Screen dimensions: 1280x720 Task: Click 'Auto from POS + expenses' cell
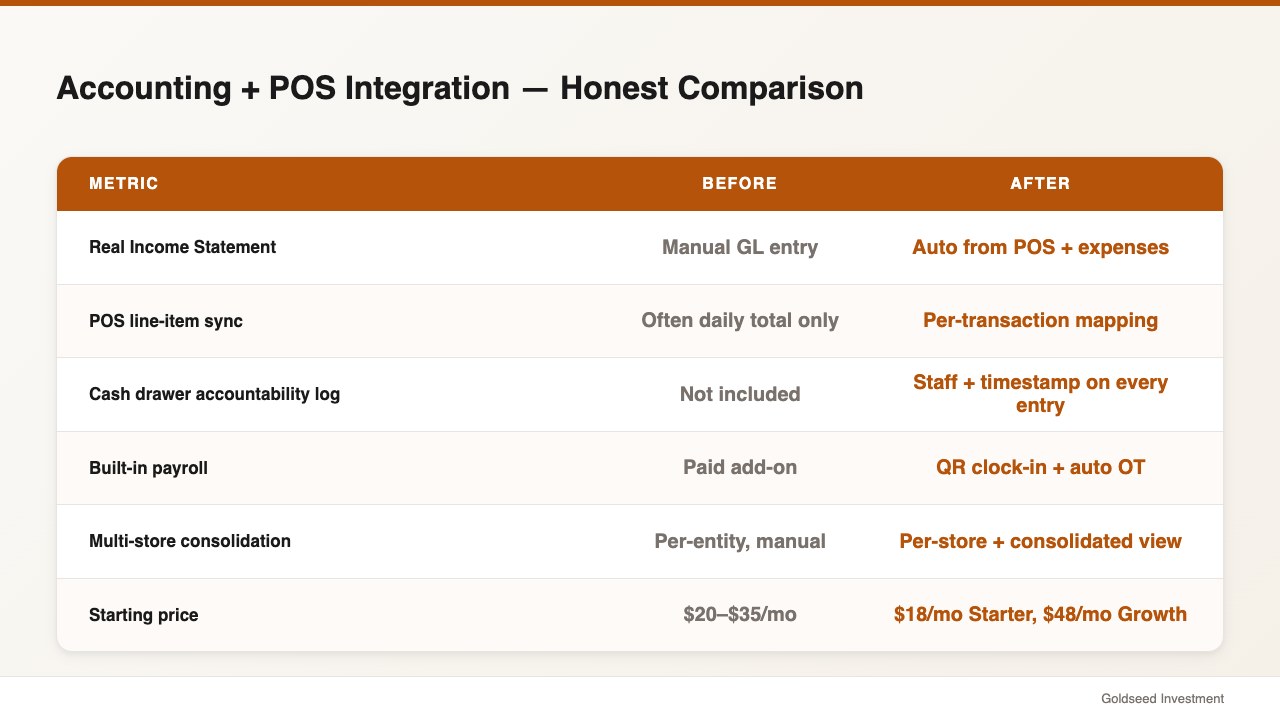[x=1040, y=247]
